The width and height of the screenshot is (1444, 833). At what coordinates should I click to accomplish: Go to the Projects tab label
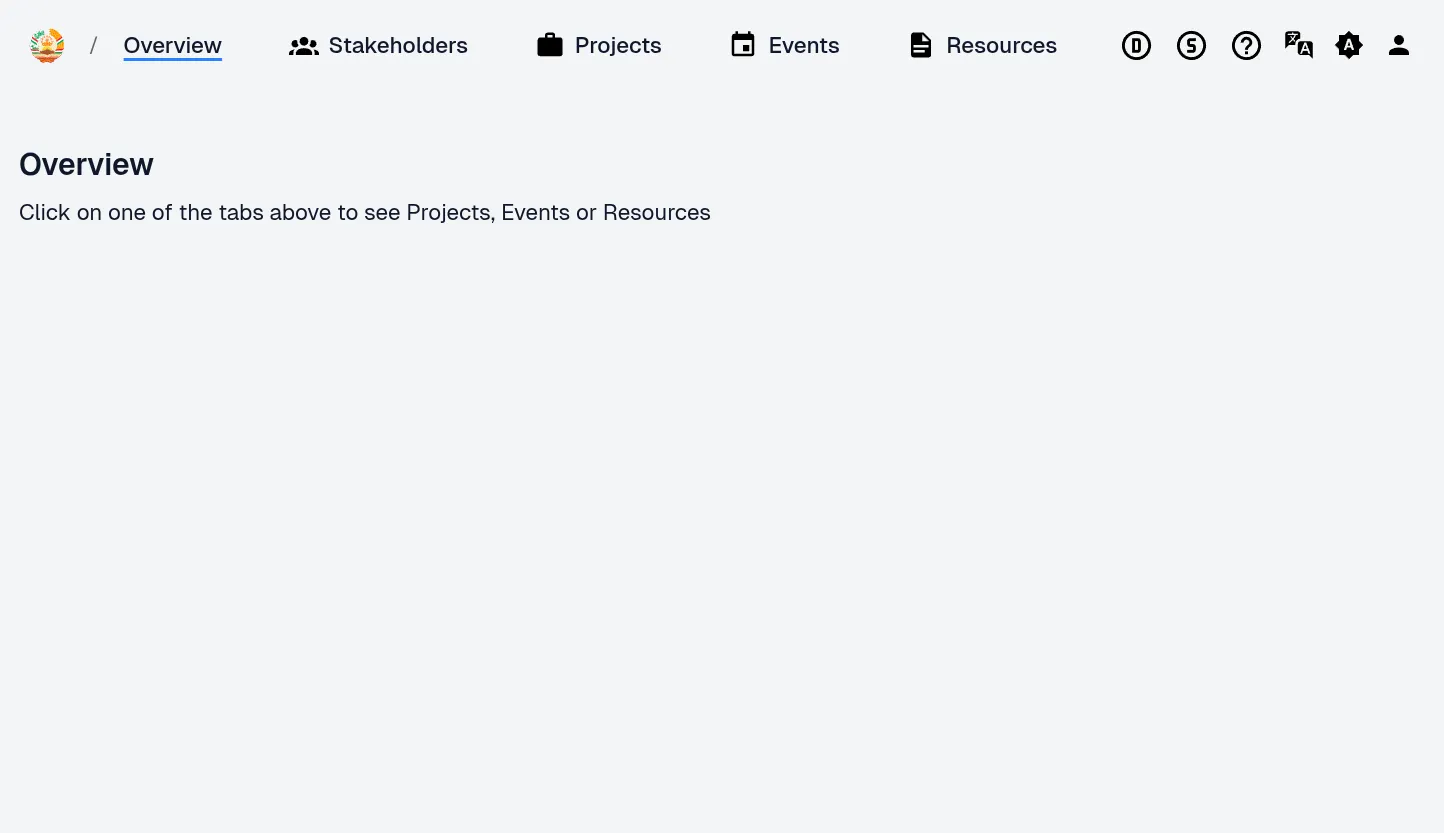[x=618, y=46]
